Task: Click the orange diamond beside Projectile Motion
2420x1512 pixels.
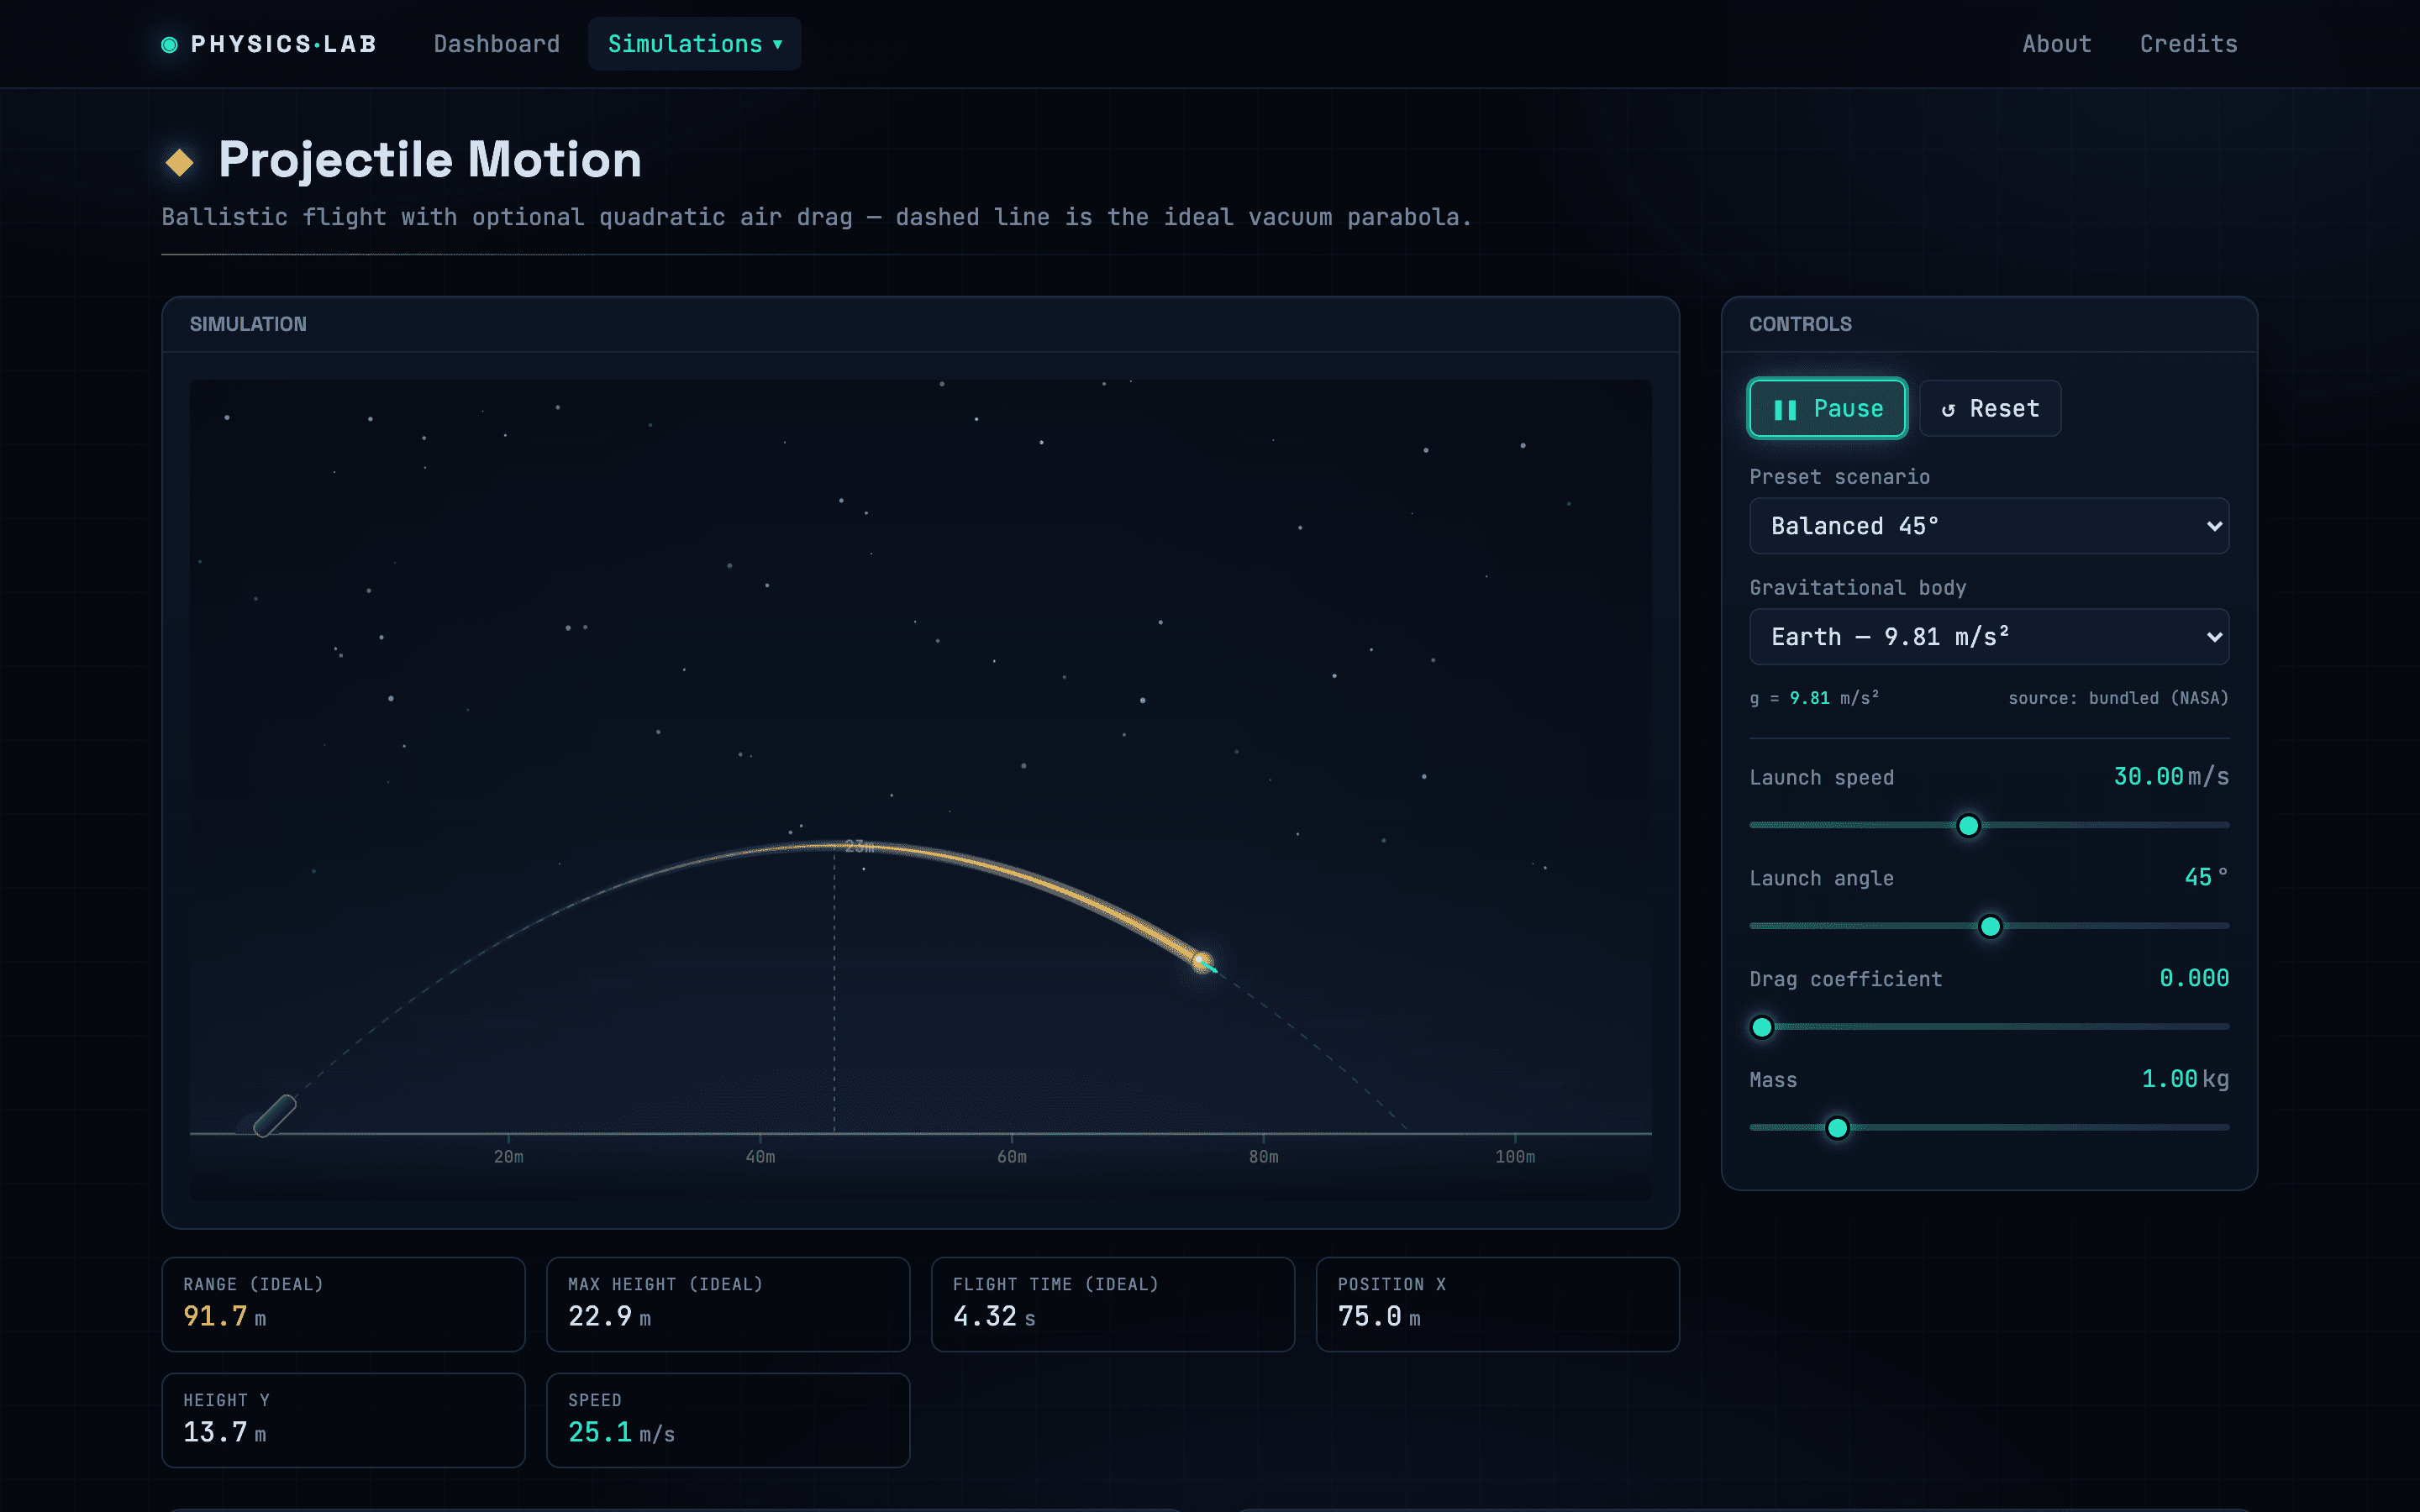Action: pos(180,162)
